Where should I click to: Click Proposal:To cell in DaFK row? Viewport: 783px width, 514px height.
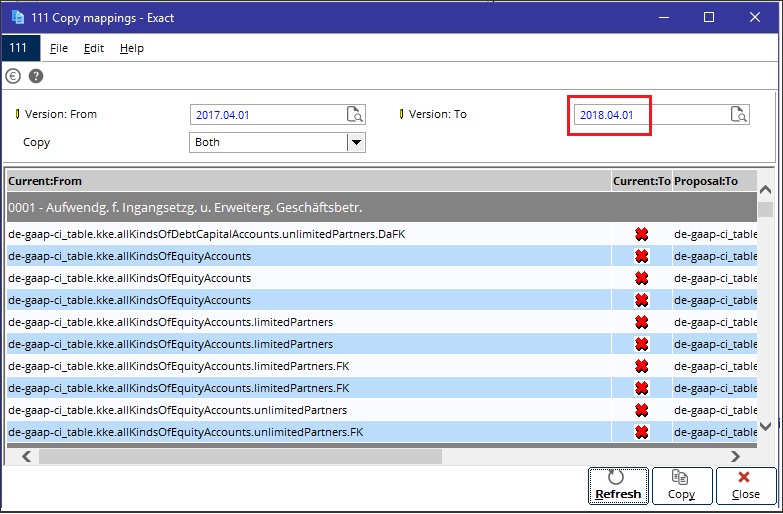715,234
